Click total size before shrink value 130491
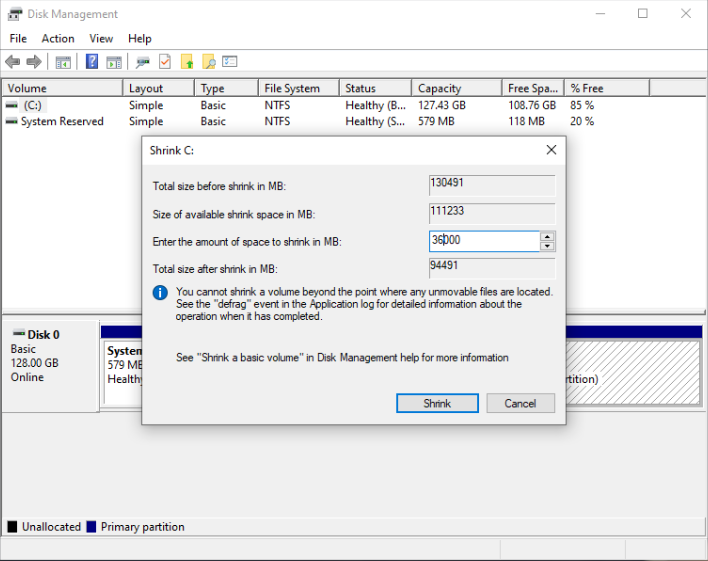This screenshot has height=561, width=708. (492, 185)
